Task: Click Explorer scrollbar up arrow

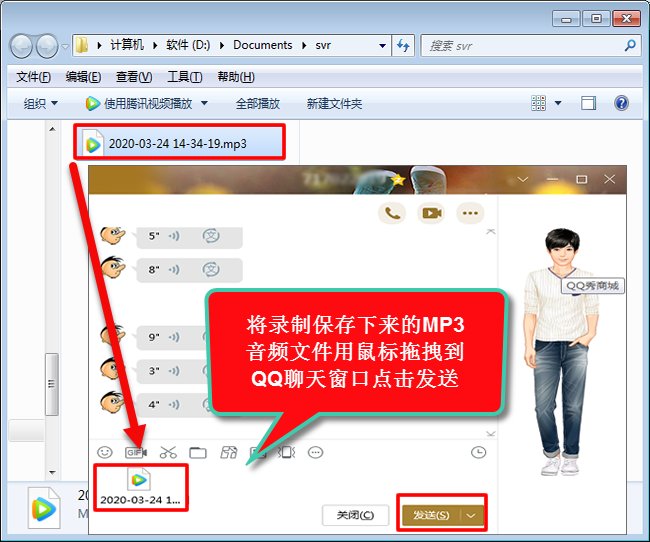Action: [52, 129]
